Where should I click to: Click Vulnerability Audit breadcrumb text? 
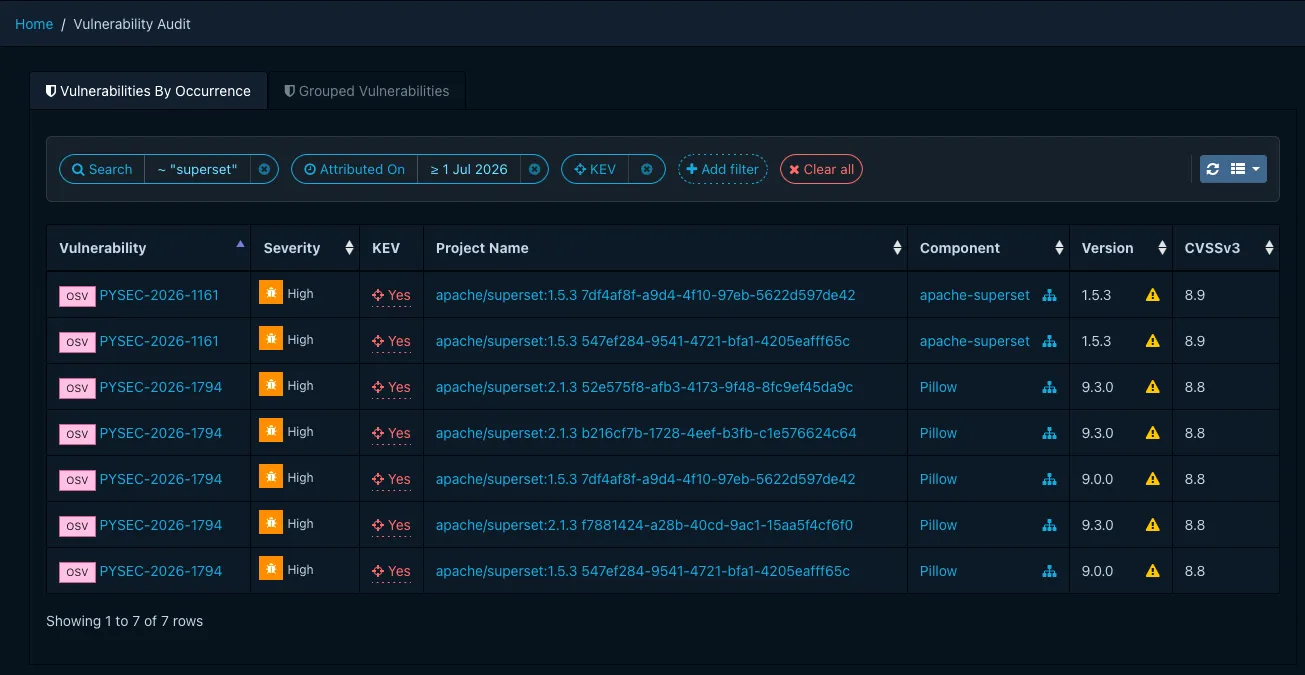pyautogui.click(x=132, y=24)
